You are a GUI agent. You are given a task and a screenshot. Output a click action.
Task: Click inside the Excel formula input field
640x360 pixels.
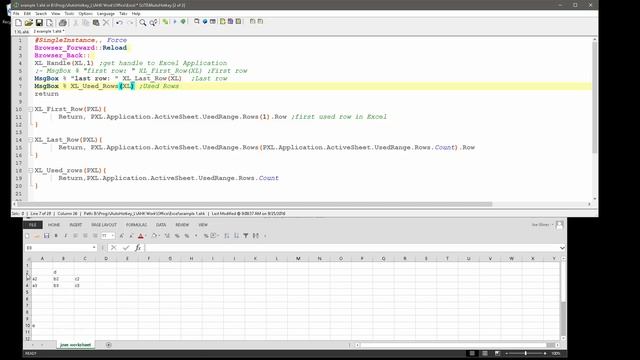[352, 248]
